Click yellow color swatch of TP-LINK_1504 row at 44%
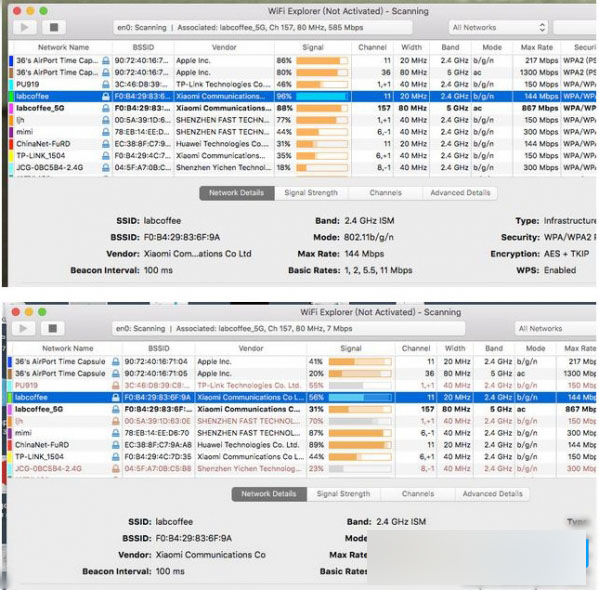599x590 pixels. pos(10,457)
